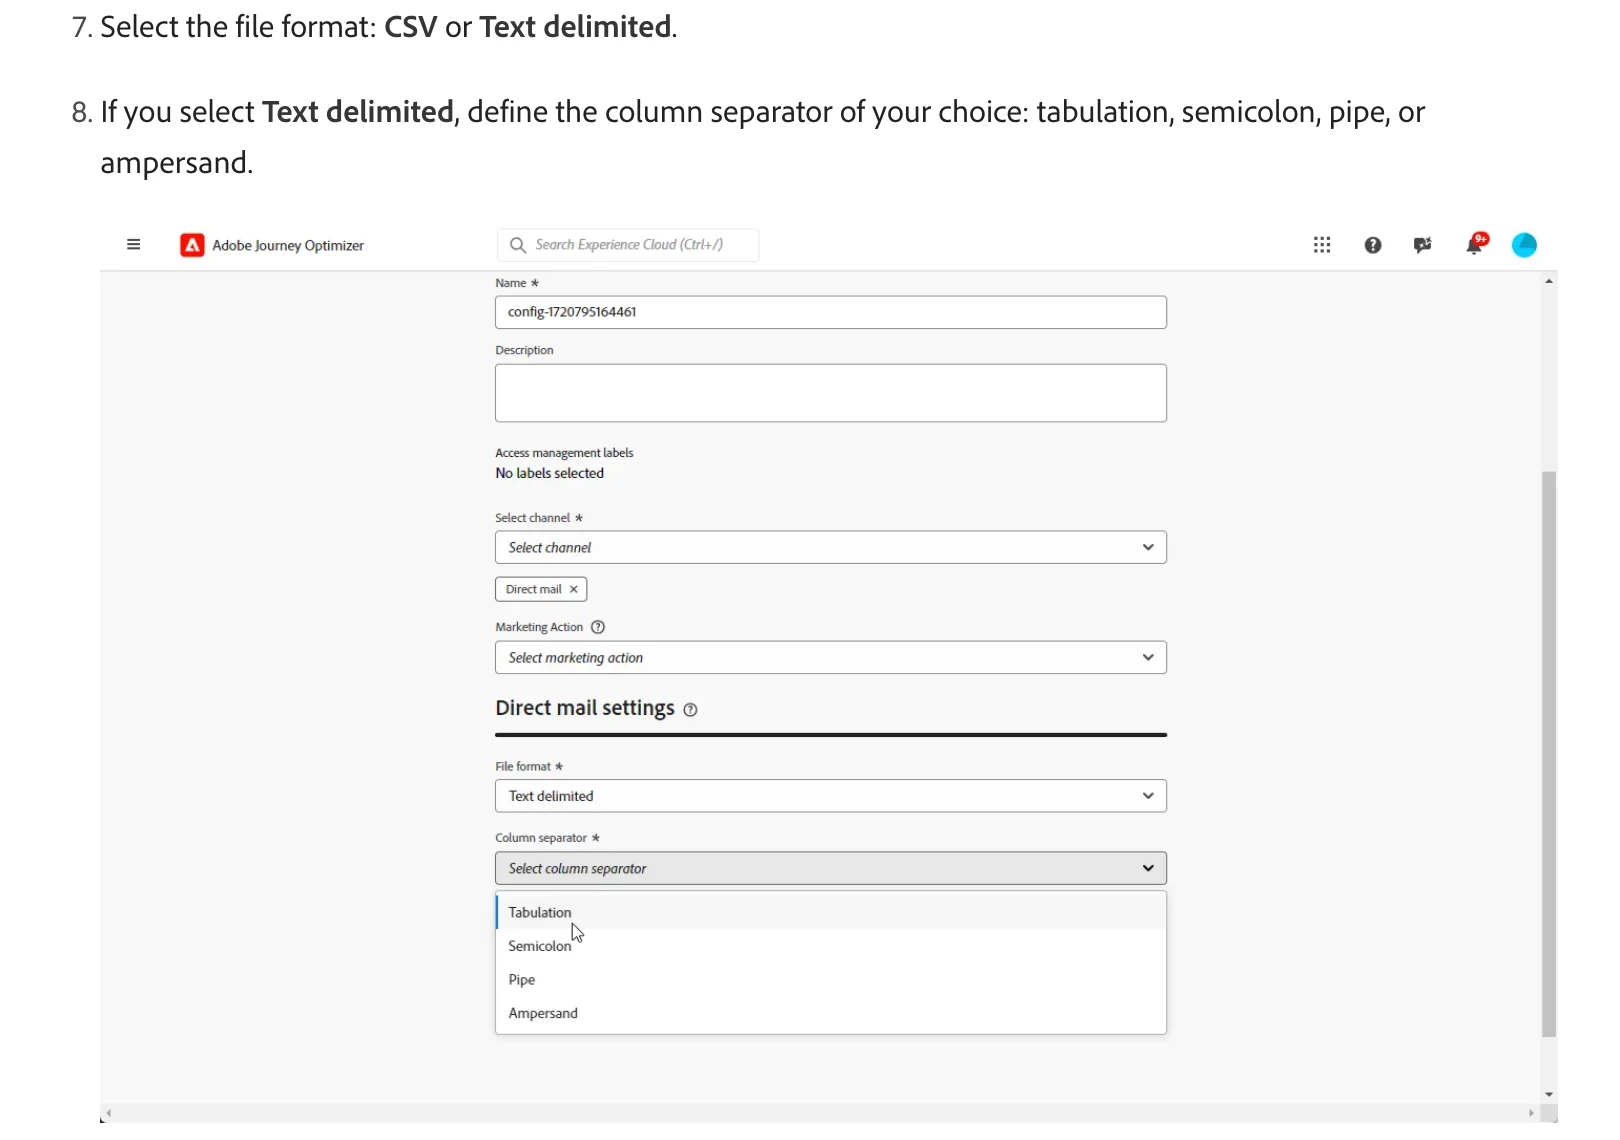Open the feedback chat icon
The width and height of the screenshot is (1620, 1140).
1423,245
